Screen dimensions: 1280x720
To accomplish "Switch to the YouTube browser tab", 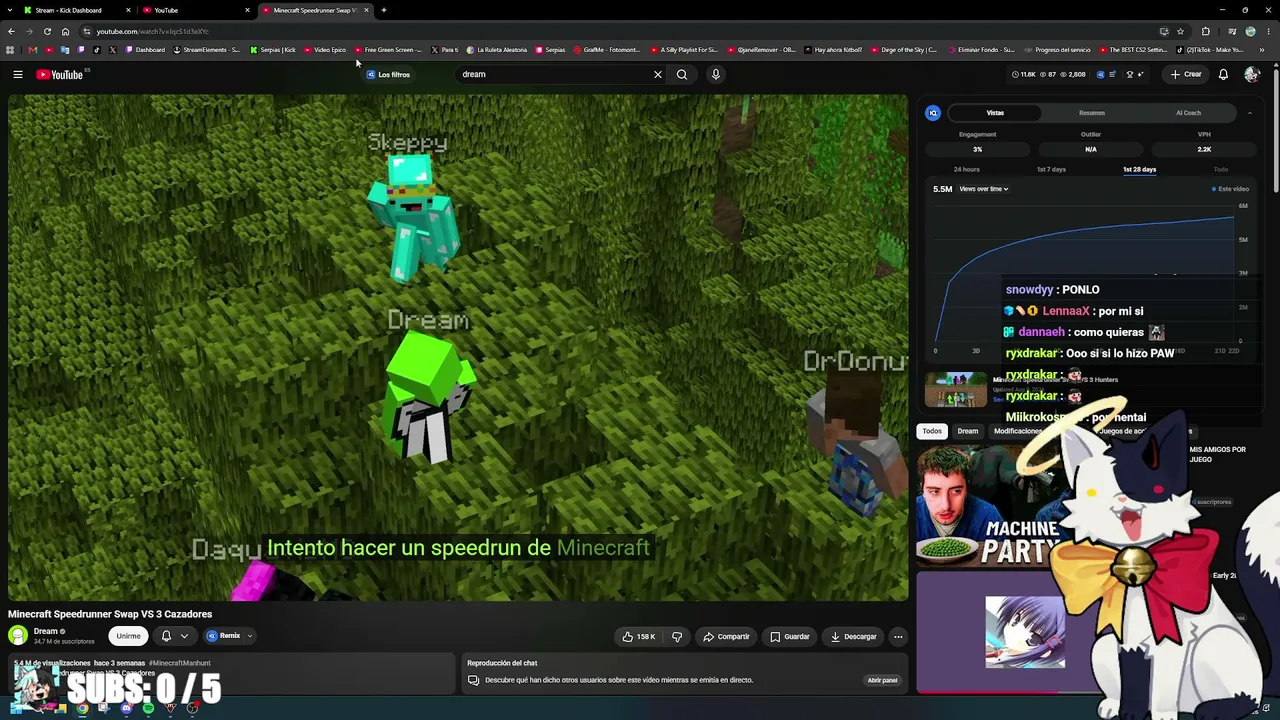I will (196, 10).
